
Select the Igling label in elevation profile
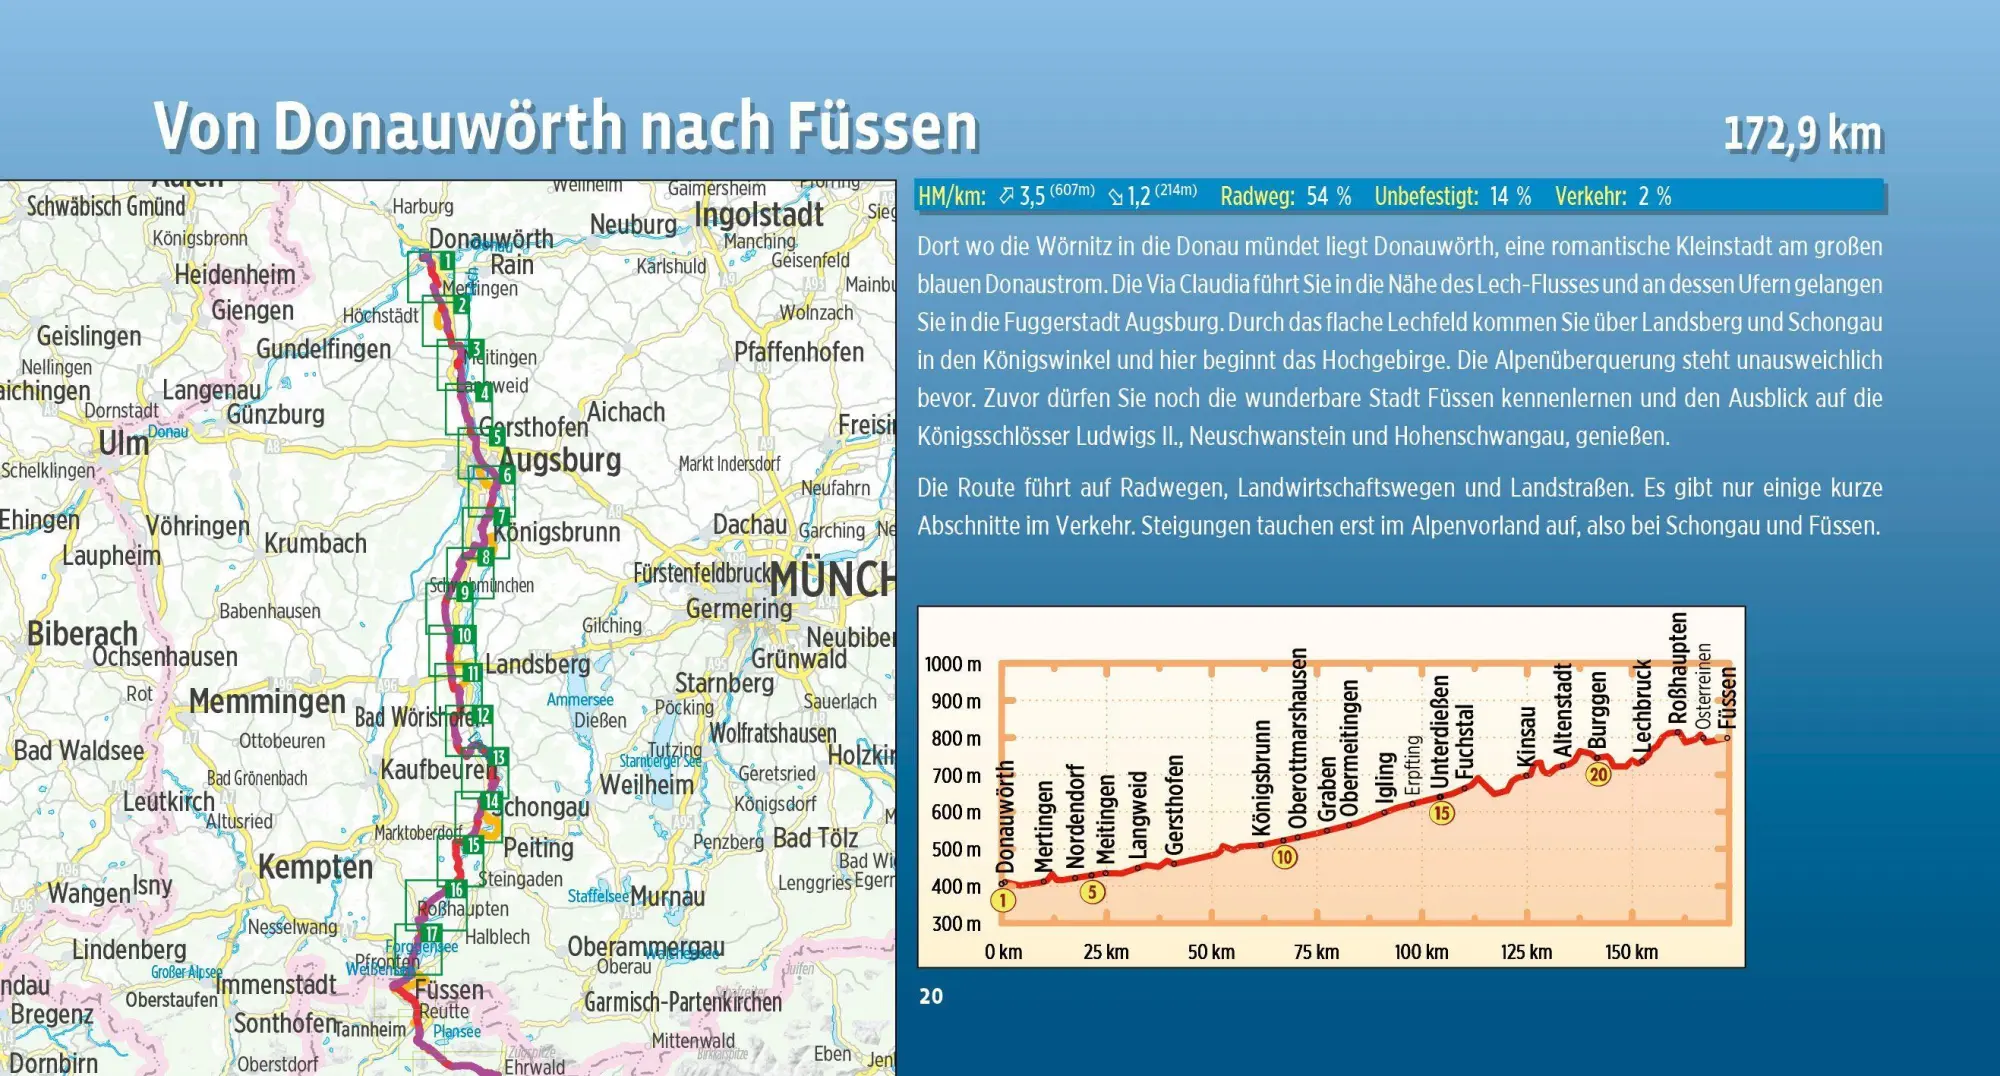pos(1385,777)
